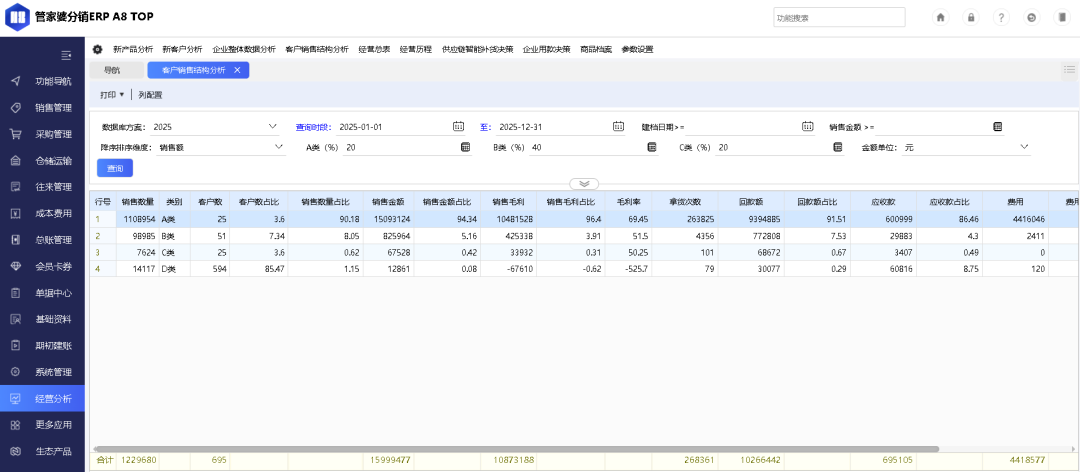Open 商品档案 menu item

point(596,50)
